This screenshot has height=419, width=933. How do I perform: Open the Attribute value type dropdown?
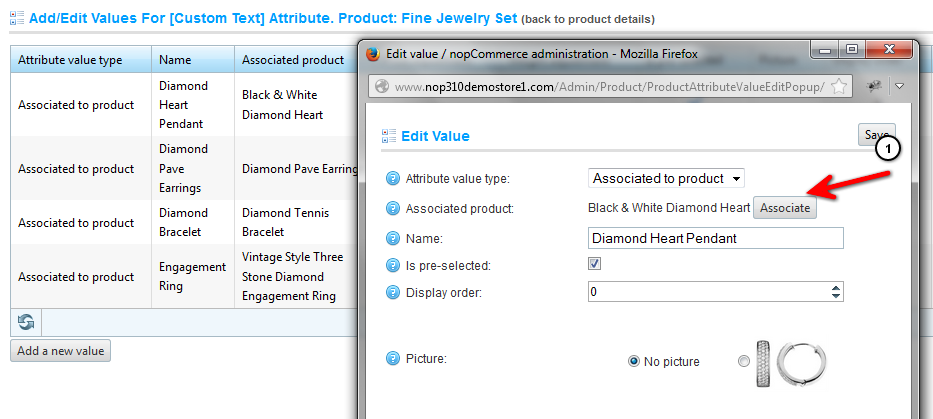click(666, 179)
